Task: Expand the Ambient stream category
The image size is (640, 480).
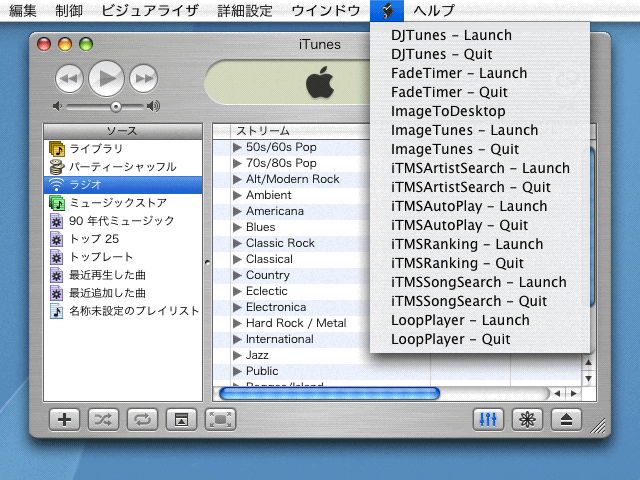Action: coord(237,195)
